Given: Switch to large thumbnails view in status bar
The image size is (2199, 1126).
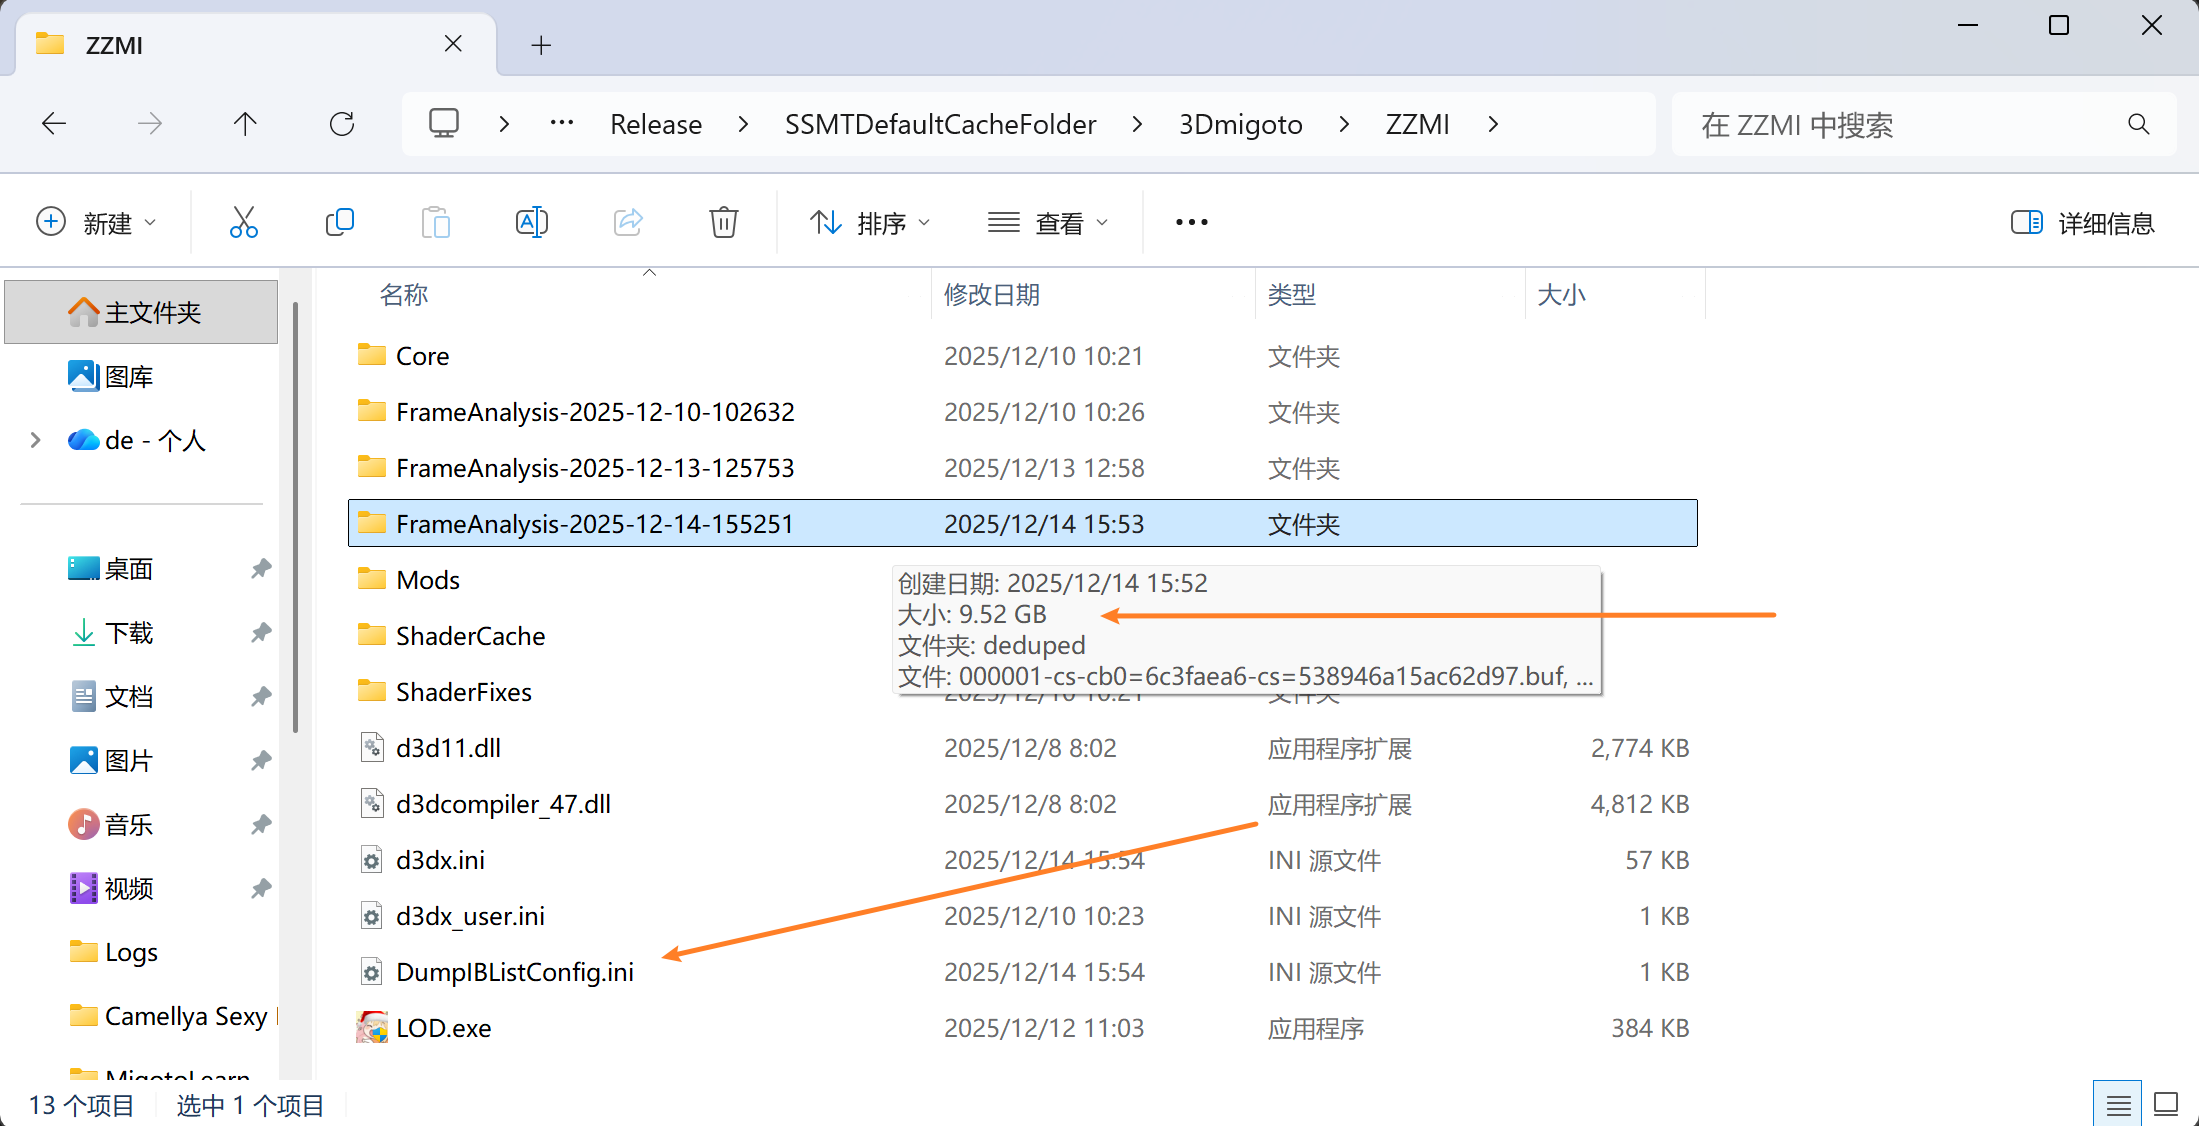Looking at the screenshot, I should (x=2166, y=1104).
